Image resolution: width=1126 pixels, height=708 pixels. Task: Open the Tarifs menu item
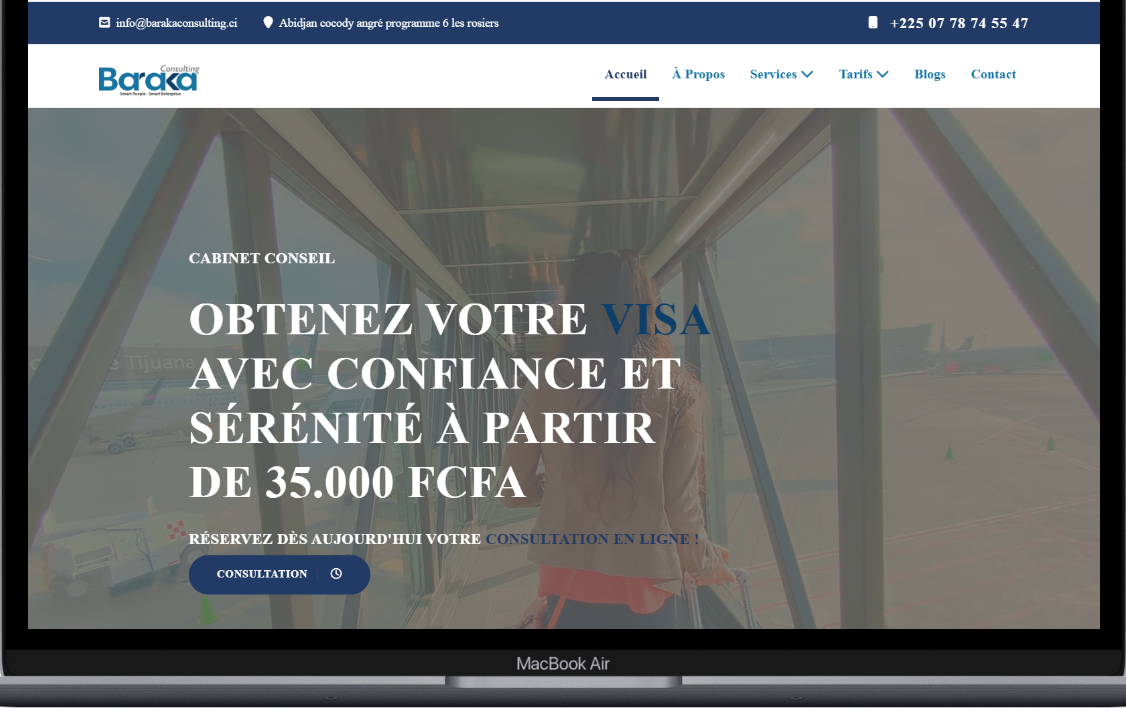tap(855, 74)
